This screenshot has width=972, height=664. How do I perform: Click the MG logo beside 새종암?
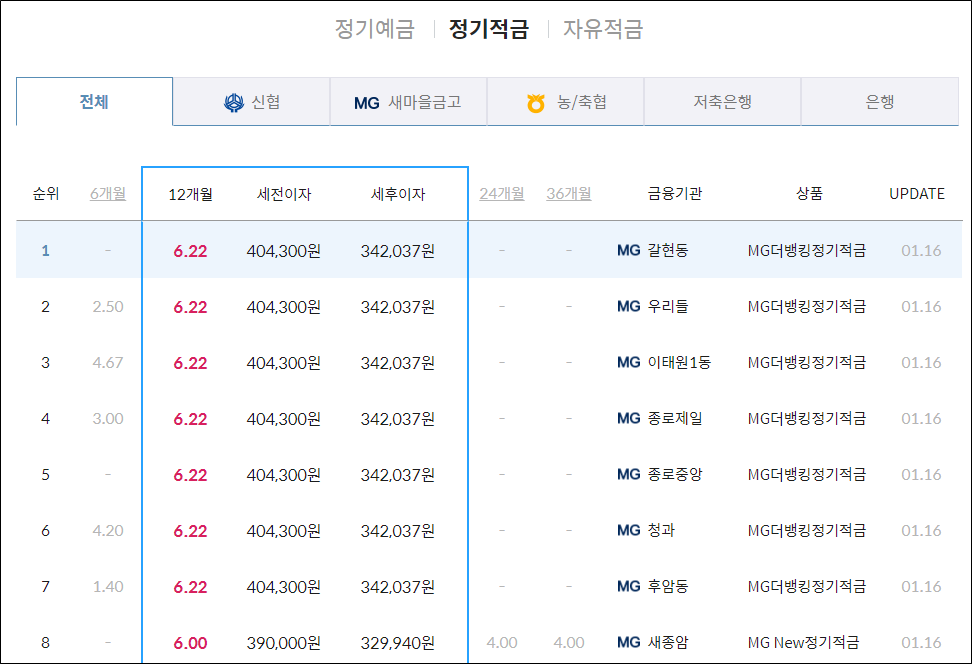point(629,642)
